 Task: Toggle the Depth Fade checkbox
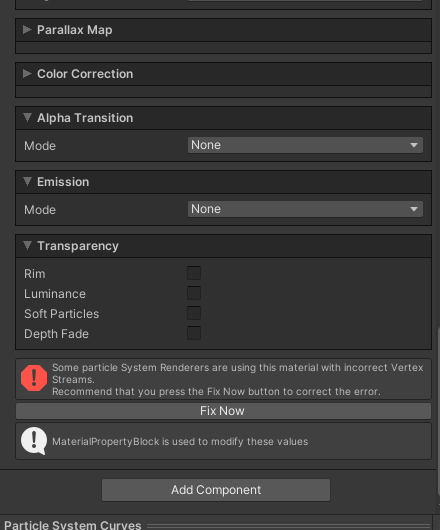click(x=194, y=333)
